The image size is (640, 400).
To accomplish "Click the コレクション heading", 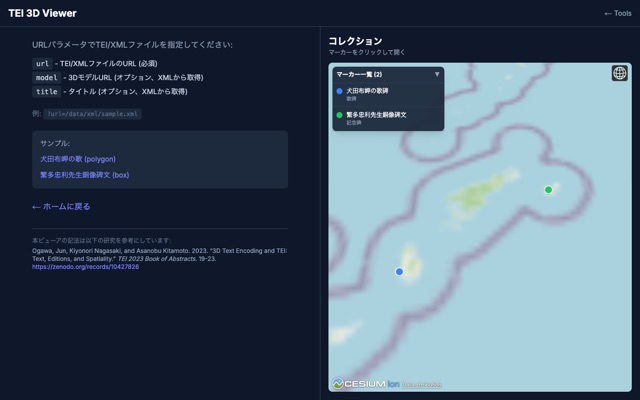I will tap(355, 41).
